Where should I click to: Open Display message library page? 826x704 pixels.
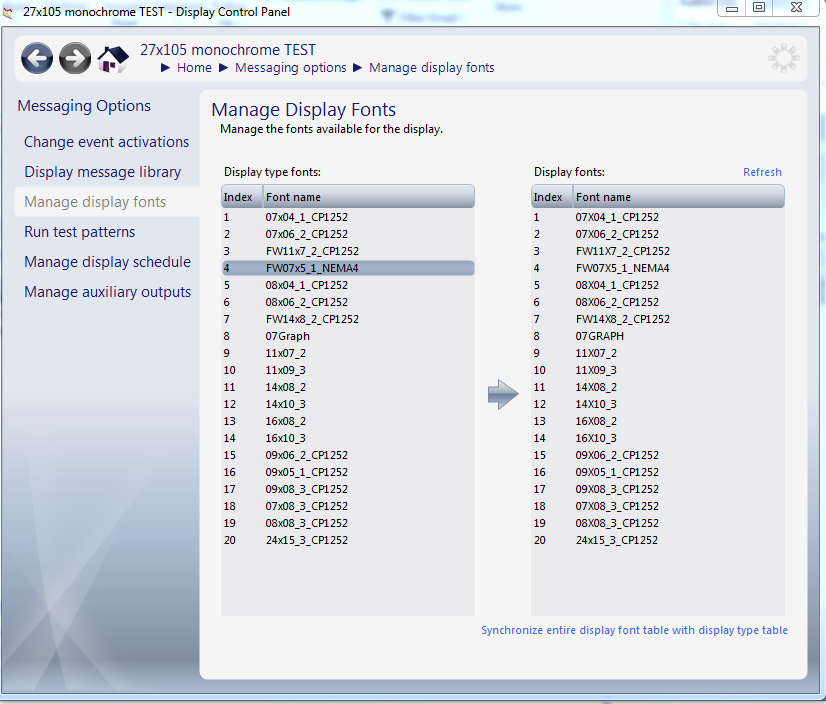(102, 172)
